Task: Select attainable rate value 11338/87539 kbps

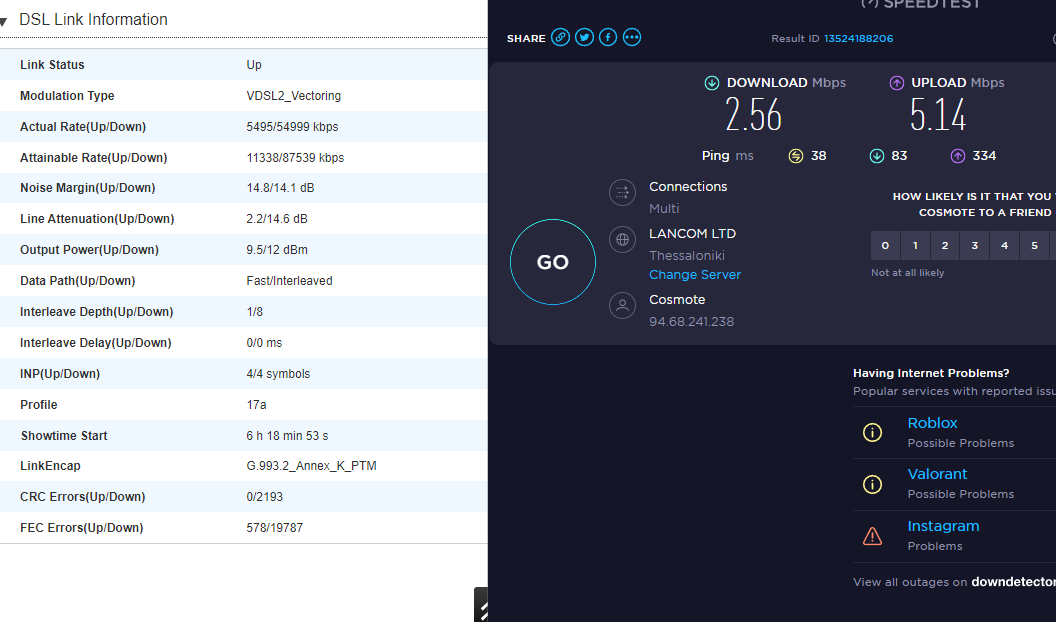Action: pyautogui.click(x=295, y=158)
